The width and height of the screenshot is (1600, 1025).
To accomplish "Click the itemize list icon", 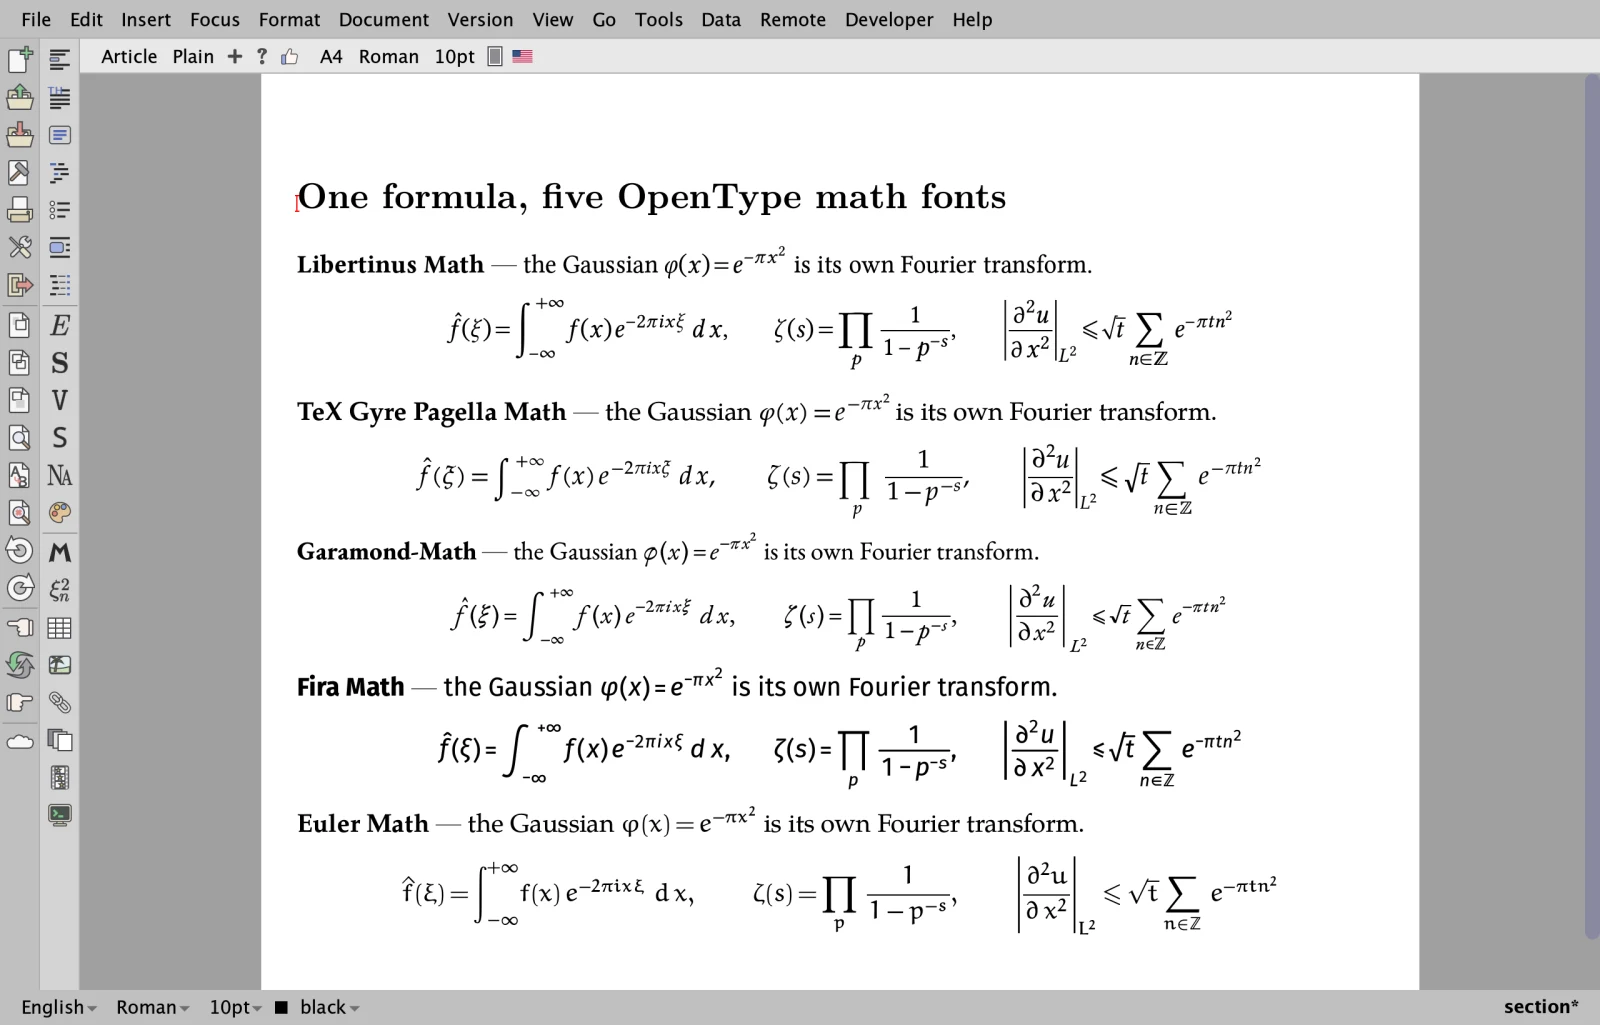I will point(60,210).
